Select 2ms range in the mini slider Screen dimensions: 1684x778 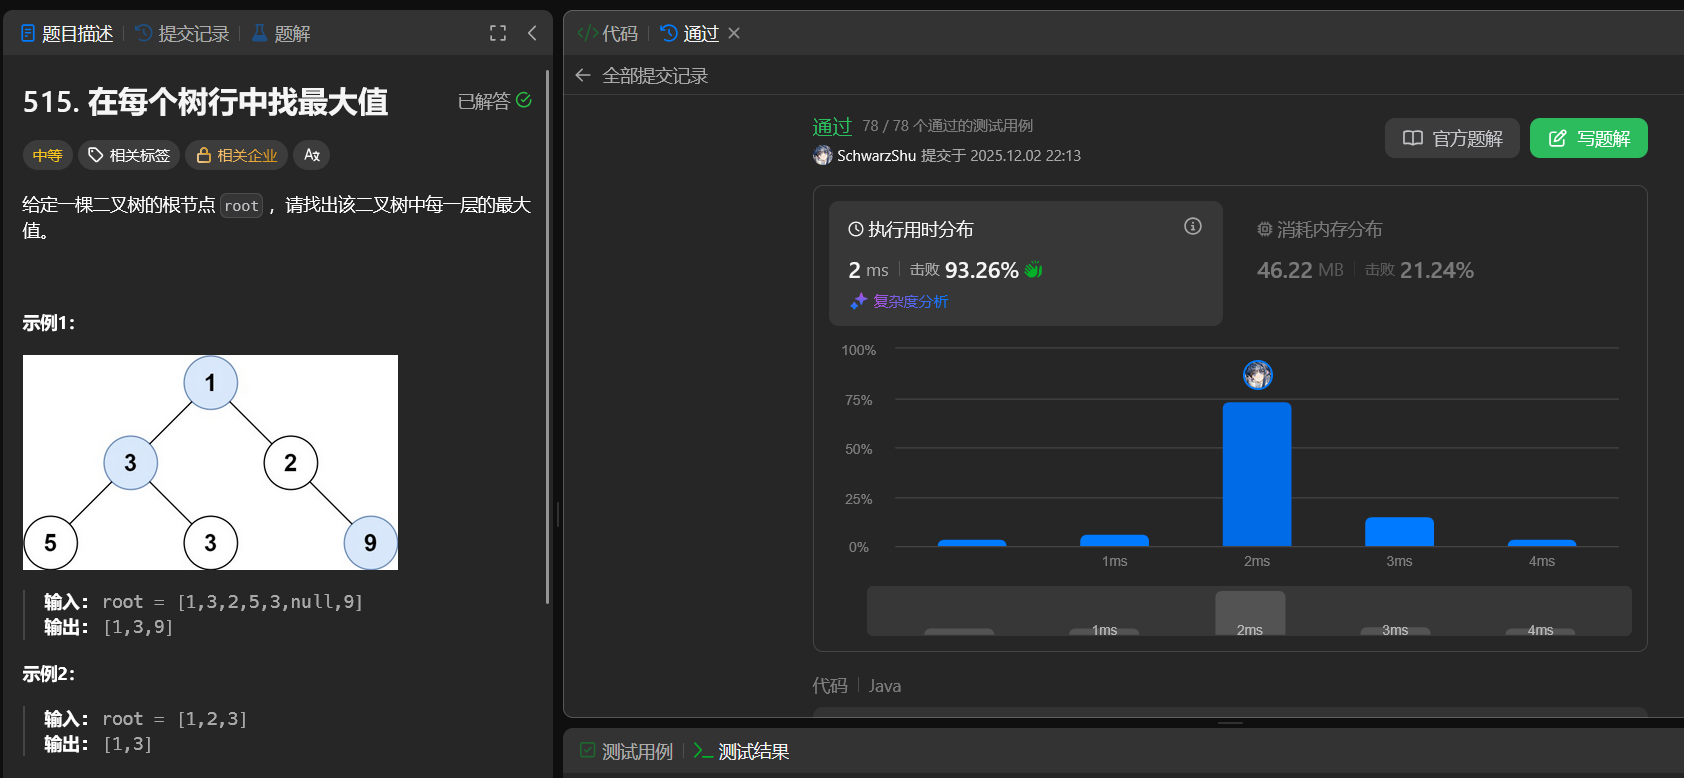[1250, 613]
